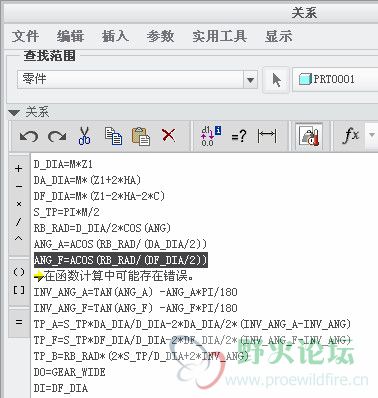Insert caret ^ power operator

point(19,239)
